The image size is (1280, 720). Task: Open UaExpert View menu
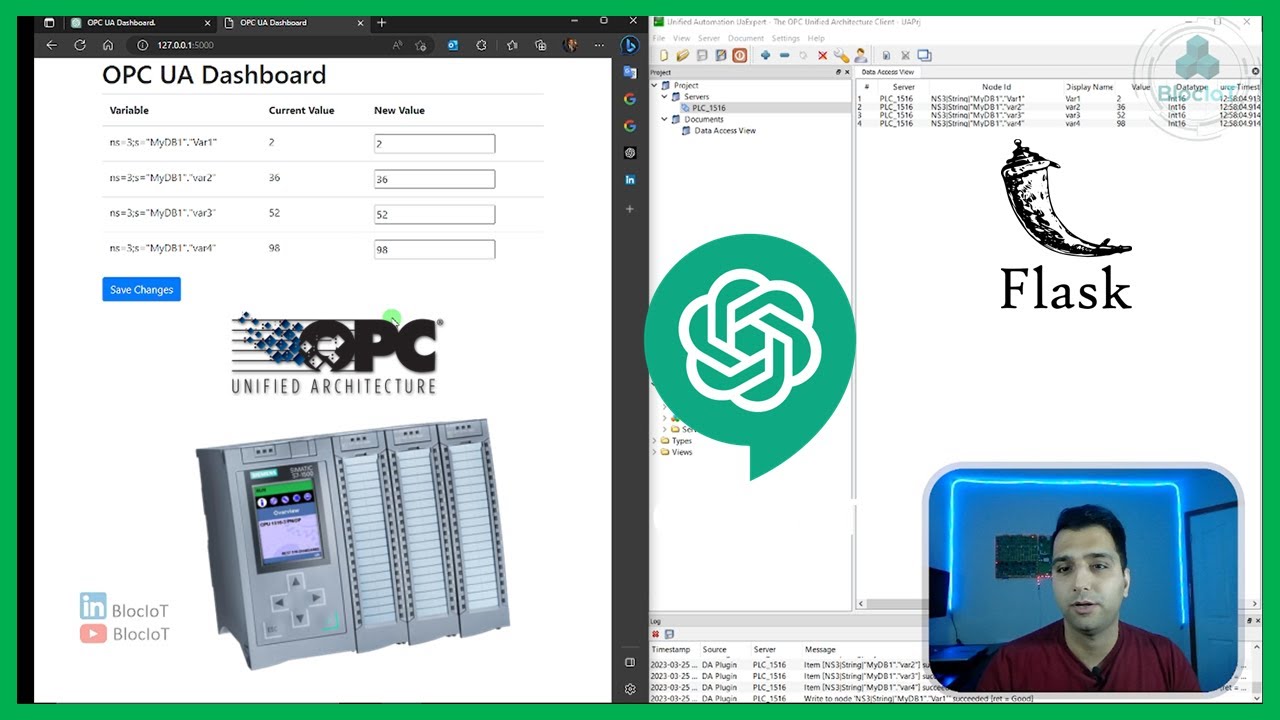point(681,38)
